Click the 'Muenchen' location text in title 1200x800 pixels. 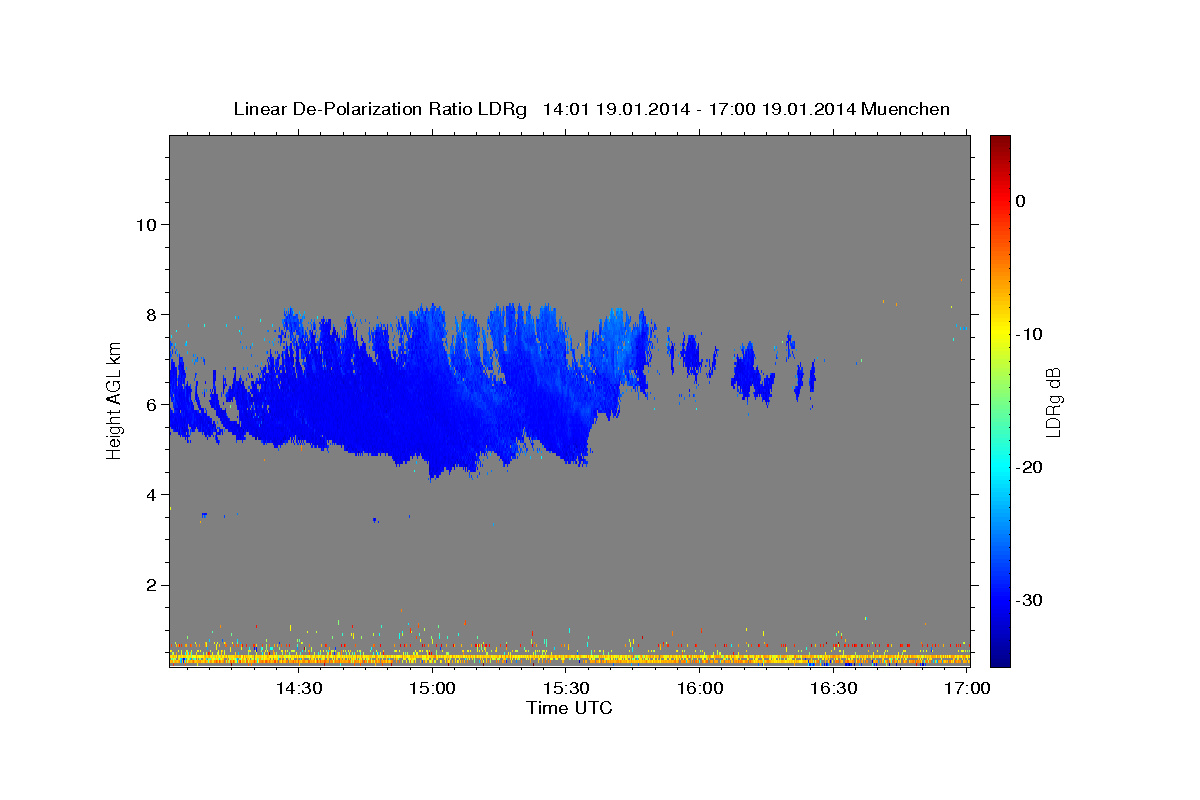(x=906, y=109)
